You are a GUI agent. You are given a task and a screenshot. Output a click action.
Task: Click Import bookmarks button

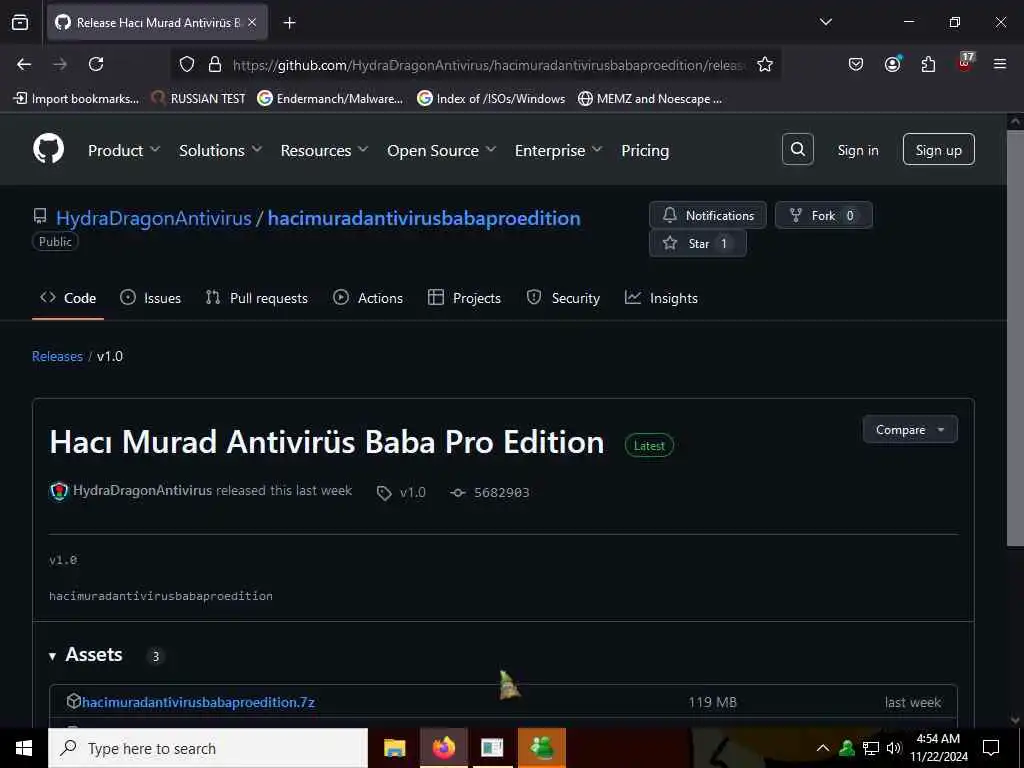pos(76,99)
